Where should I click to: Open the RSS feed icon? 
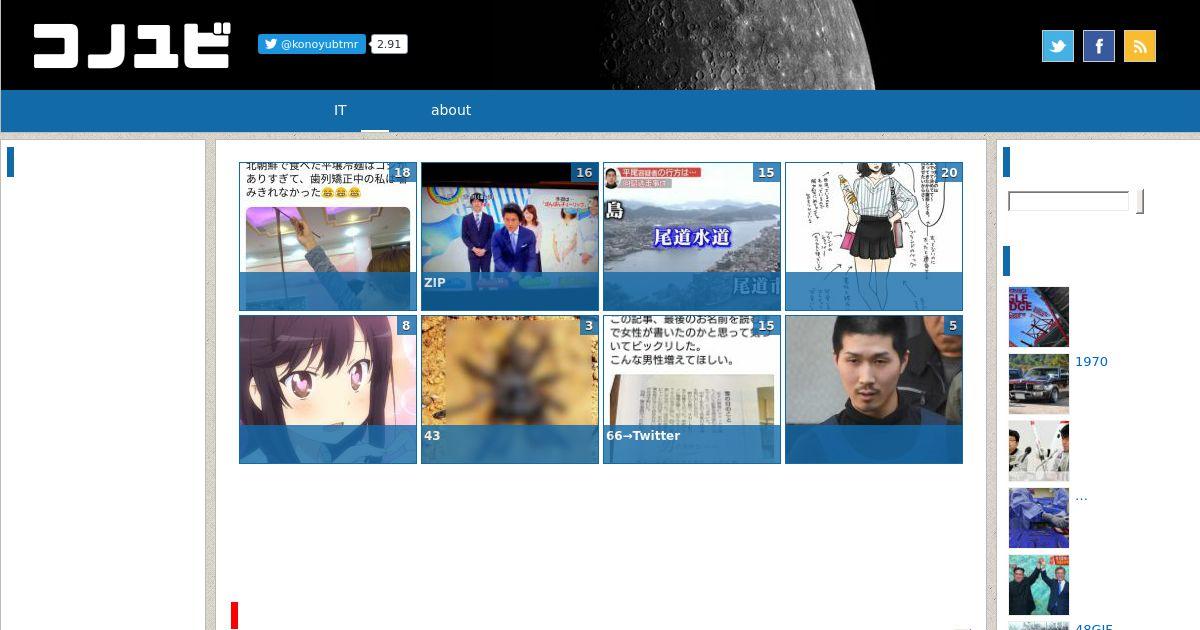point(1140,46)
